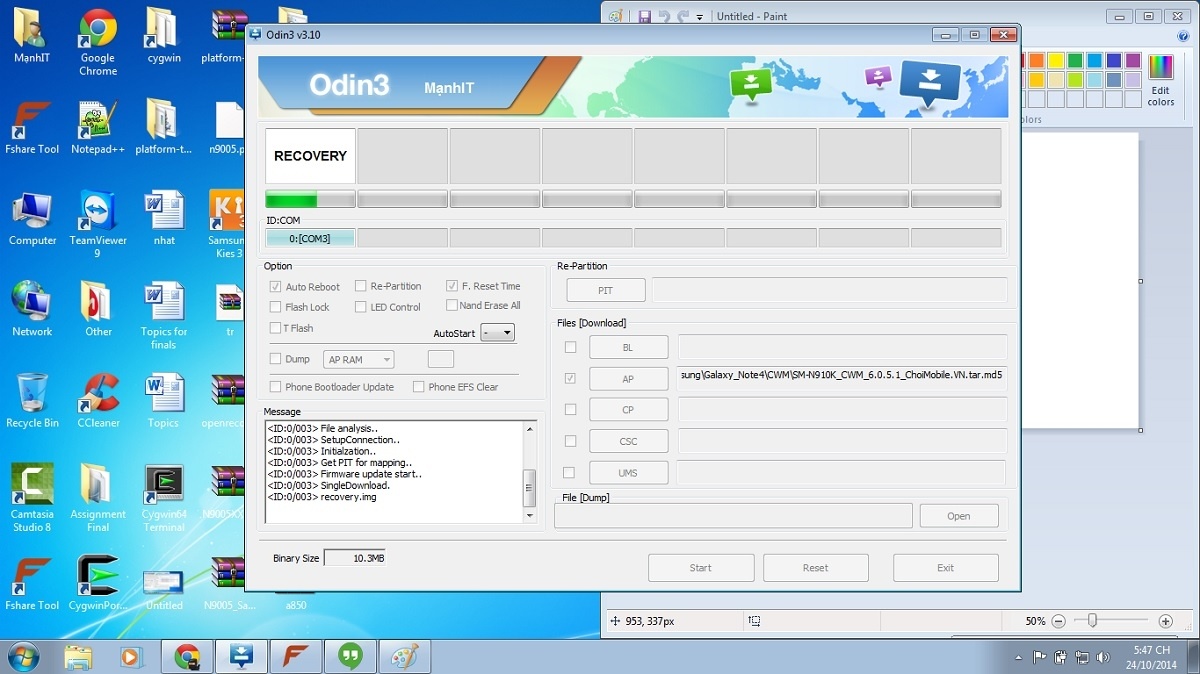Screen dimensions: 1200x674
Task: Click the BL file button
Action: coord(628,347)
